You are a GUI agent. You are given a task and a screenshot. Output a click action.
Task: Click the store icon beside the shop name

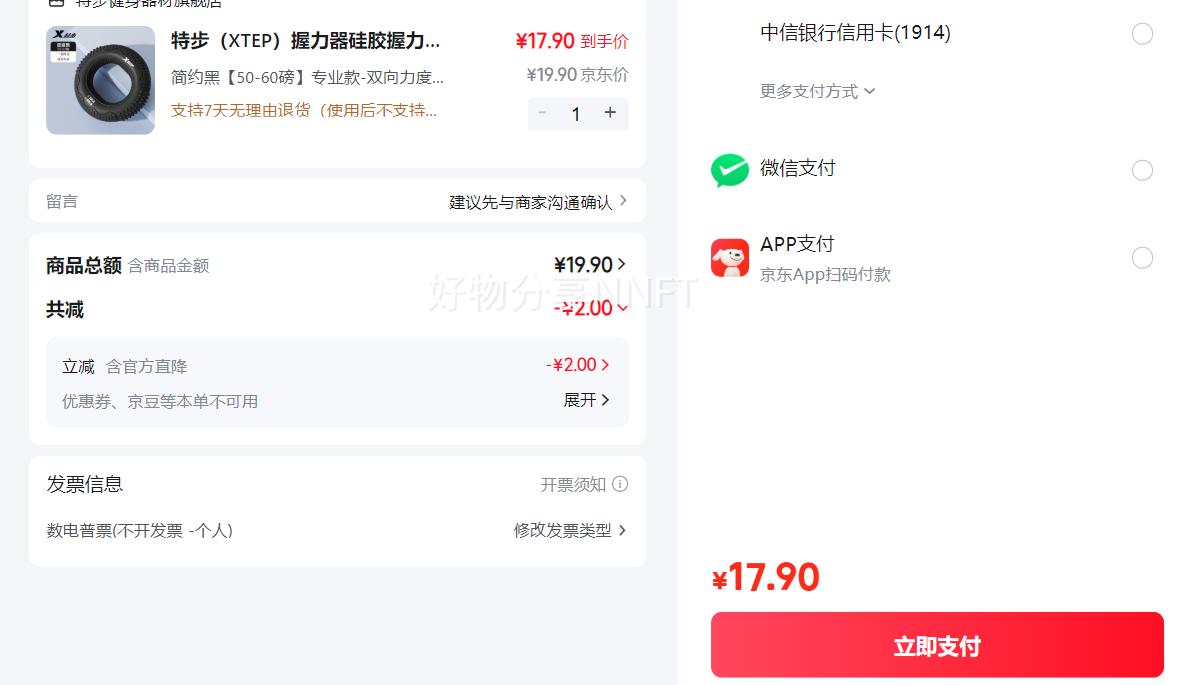(57, 3)
